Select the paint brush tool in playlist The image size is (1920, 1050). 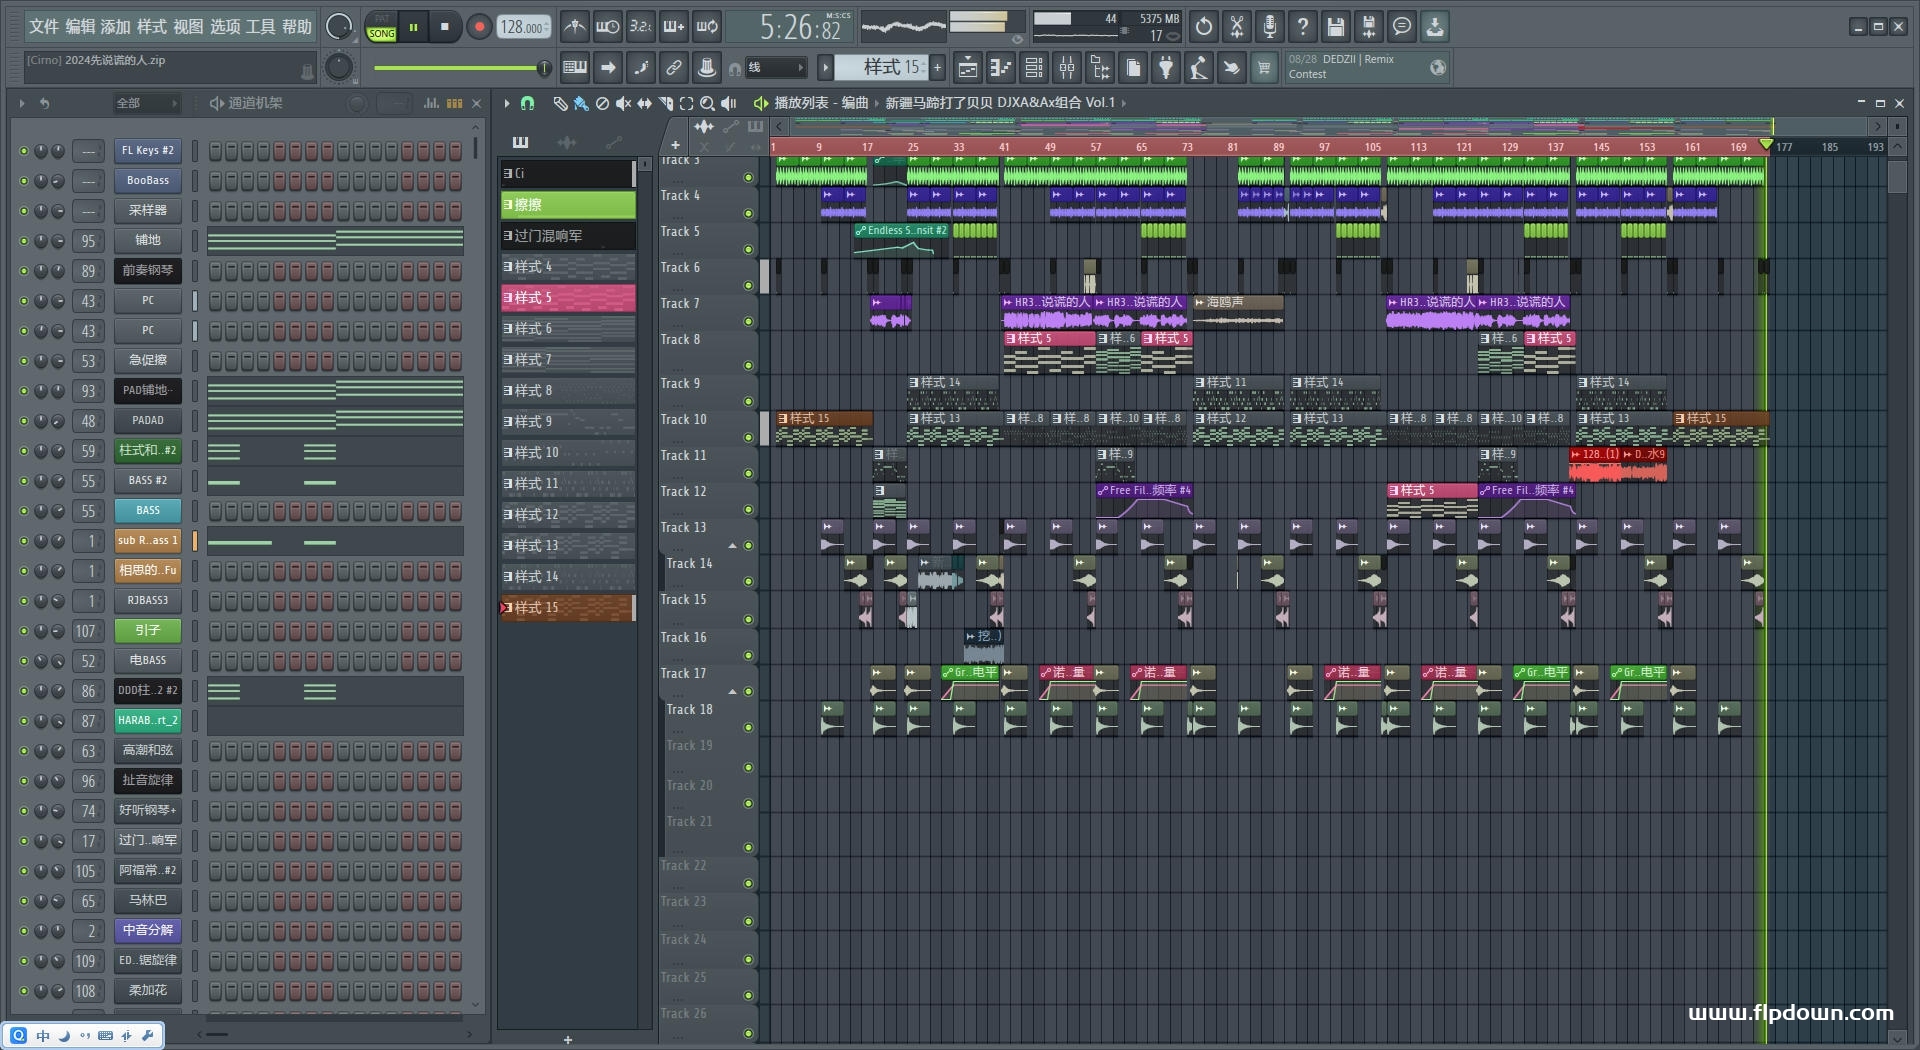(x=581, y=103)
